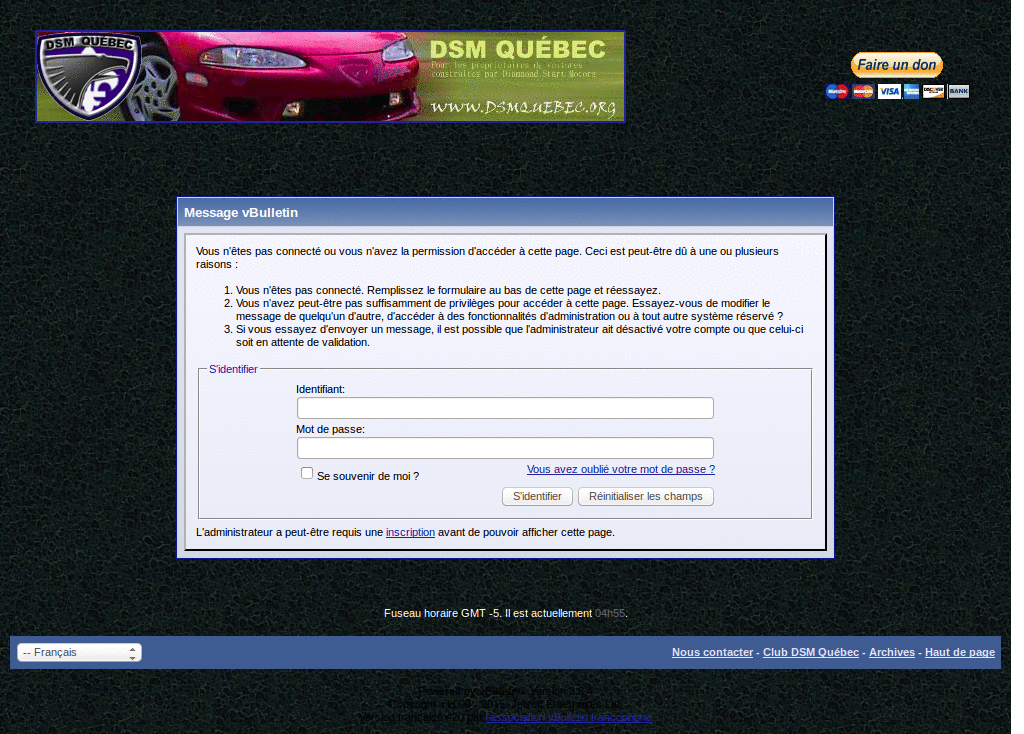The image size is (1024, 734).
Task: Open the Nous contacter link
Action: 712,652
